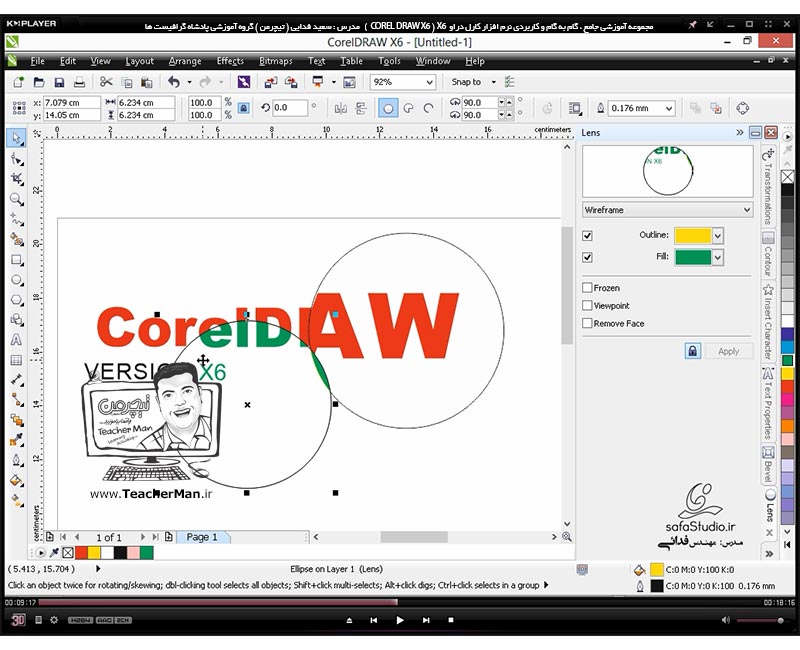
Task: Select the Polygon tool
Action: 17,300
